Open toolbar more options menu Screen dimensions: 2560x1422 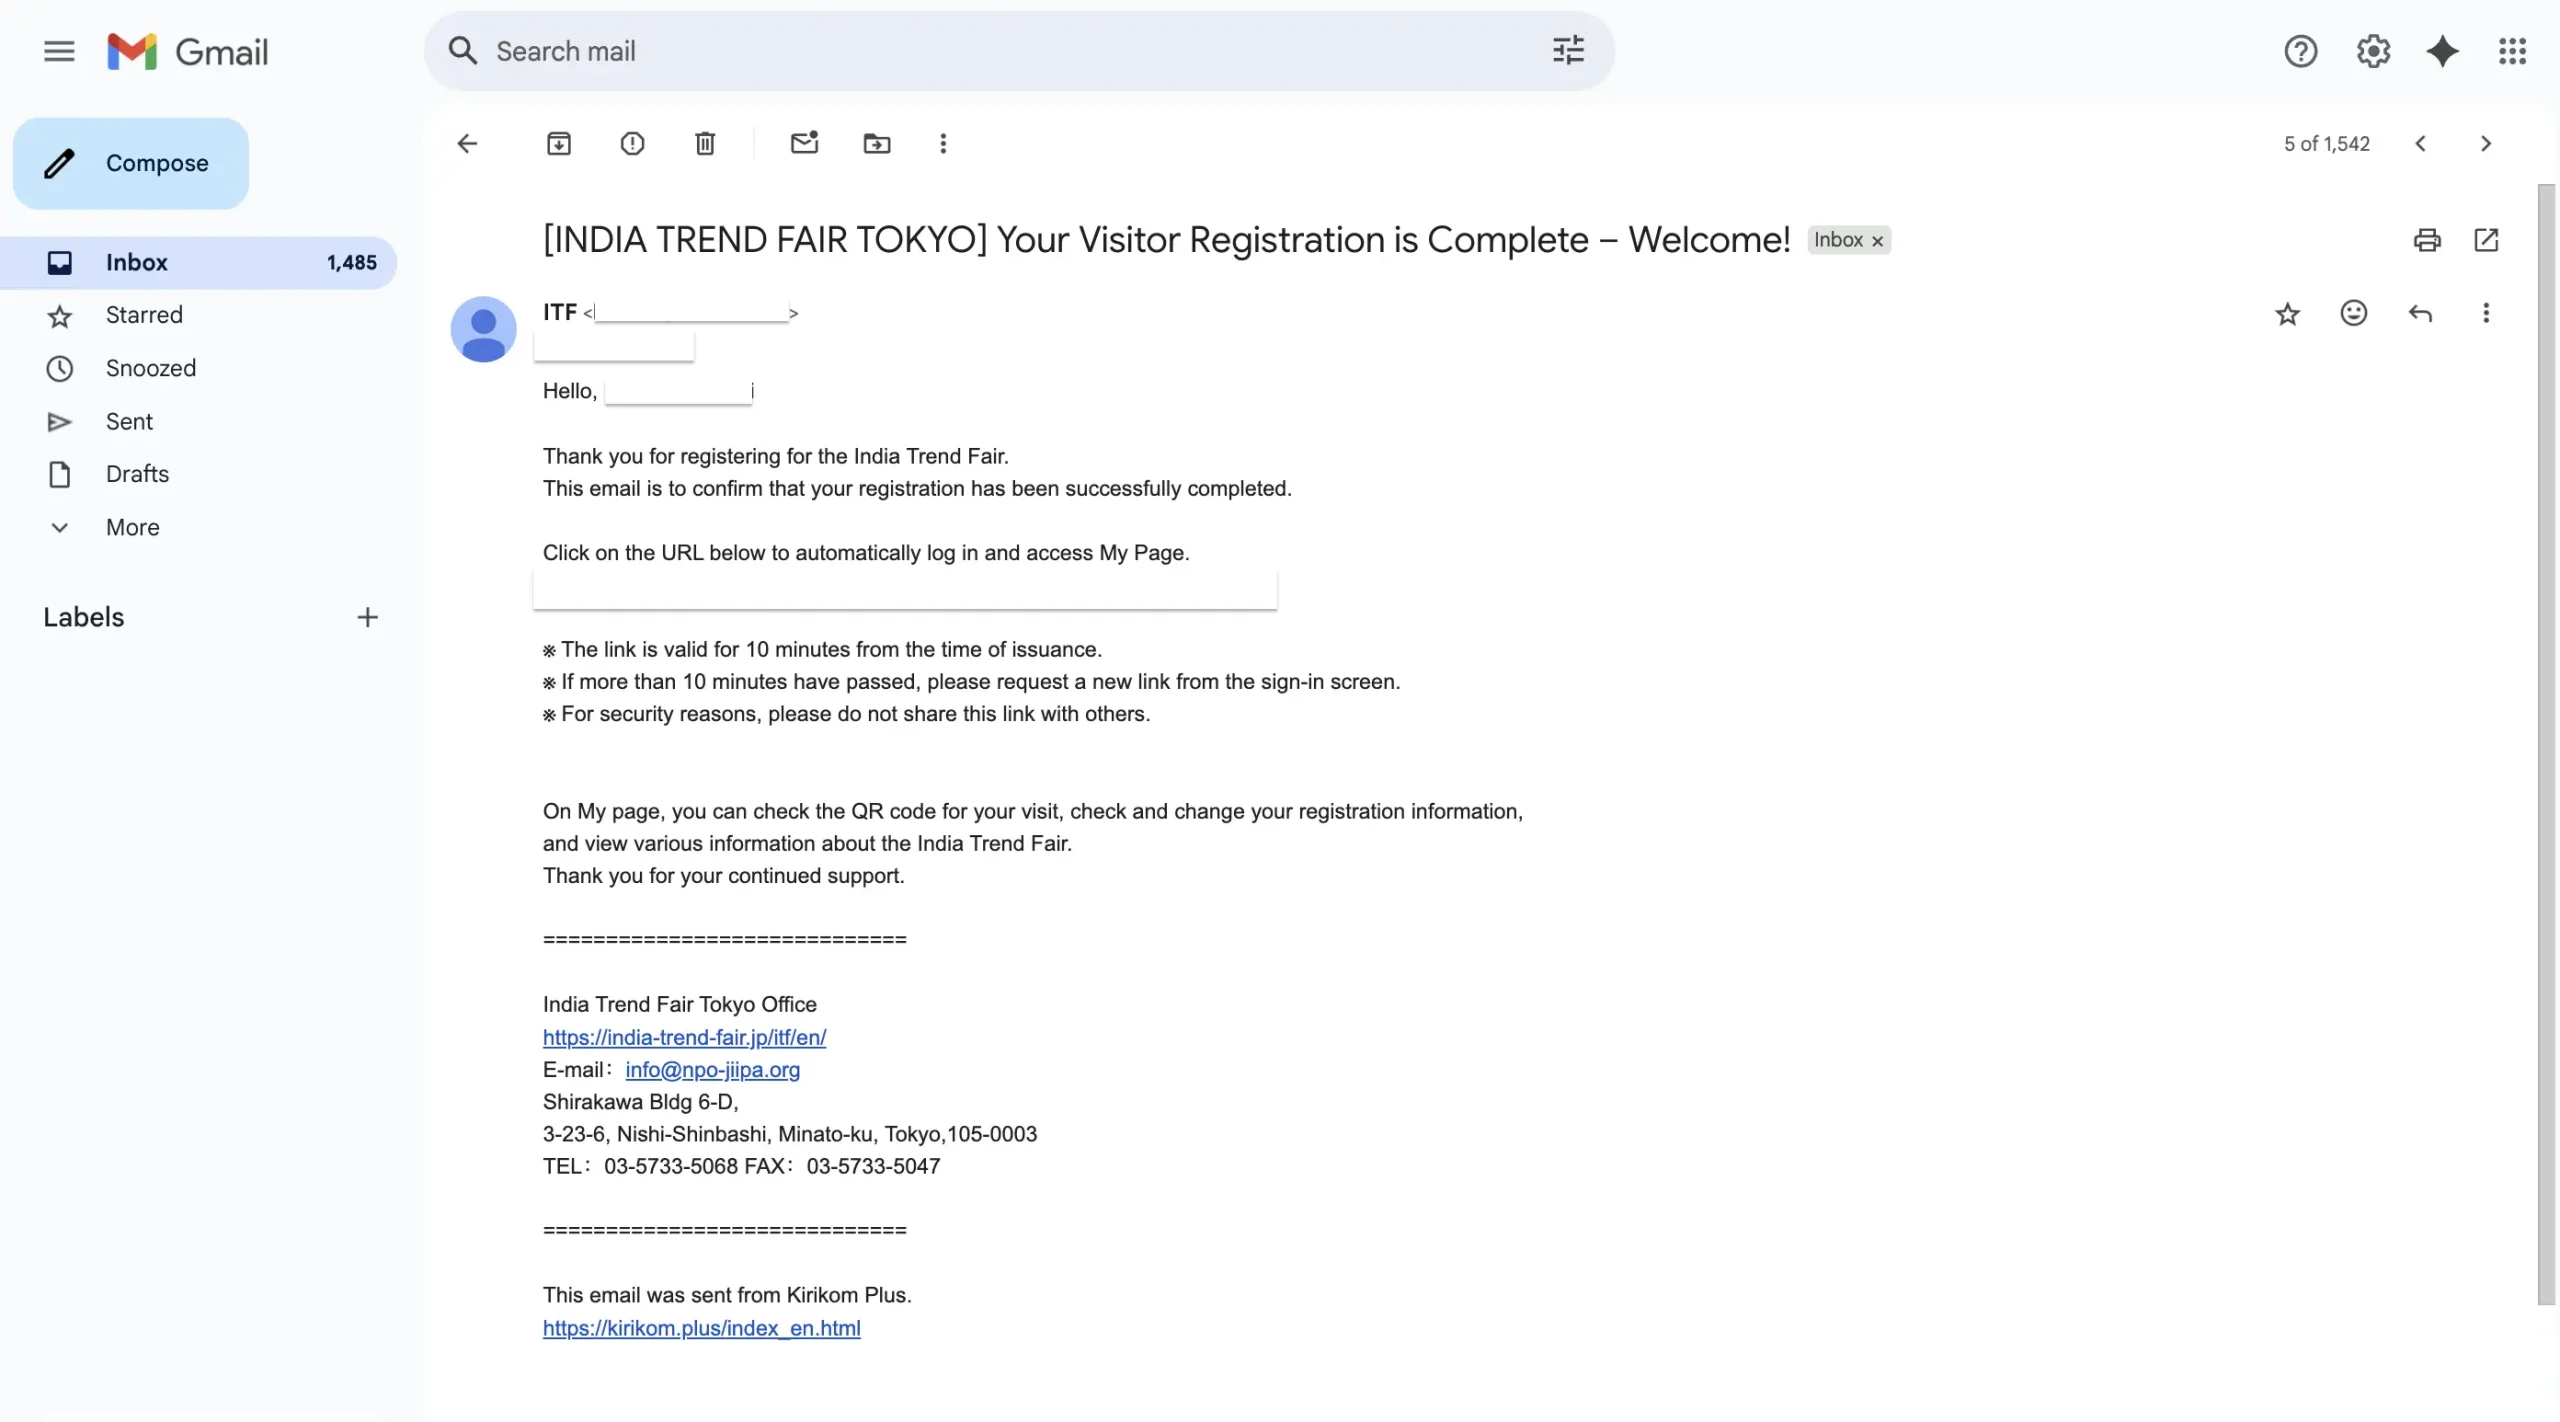pos(943,144)
